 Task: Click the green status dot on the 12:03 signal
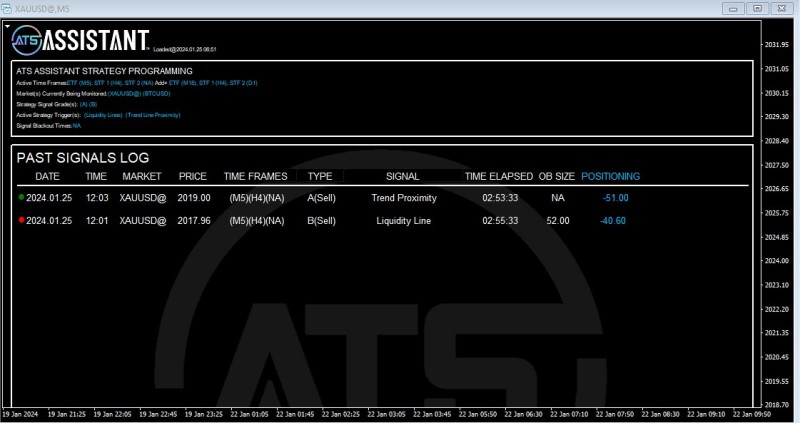pyautogui.click(x=21, y=197)
